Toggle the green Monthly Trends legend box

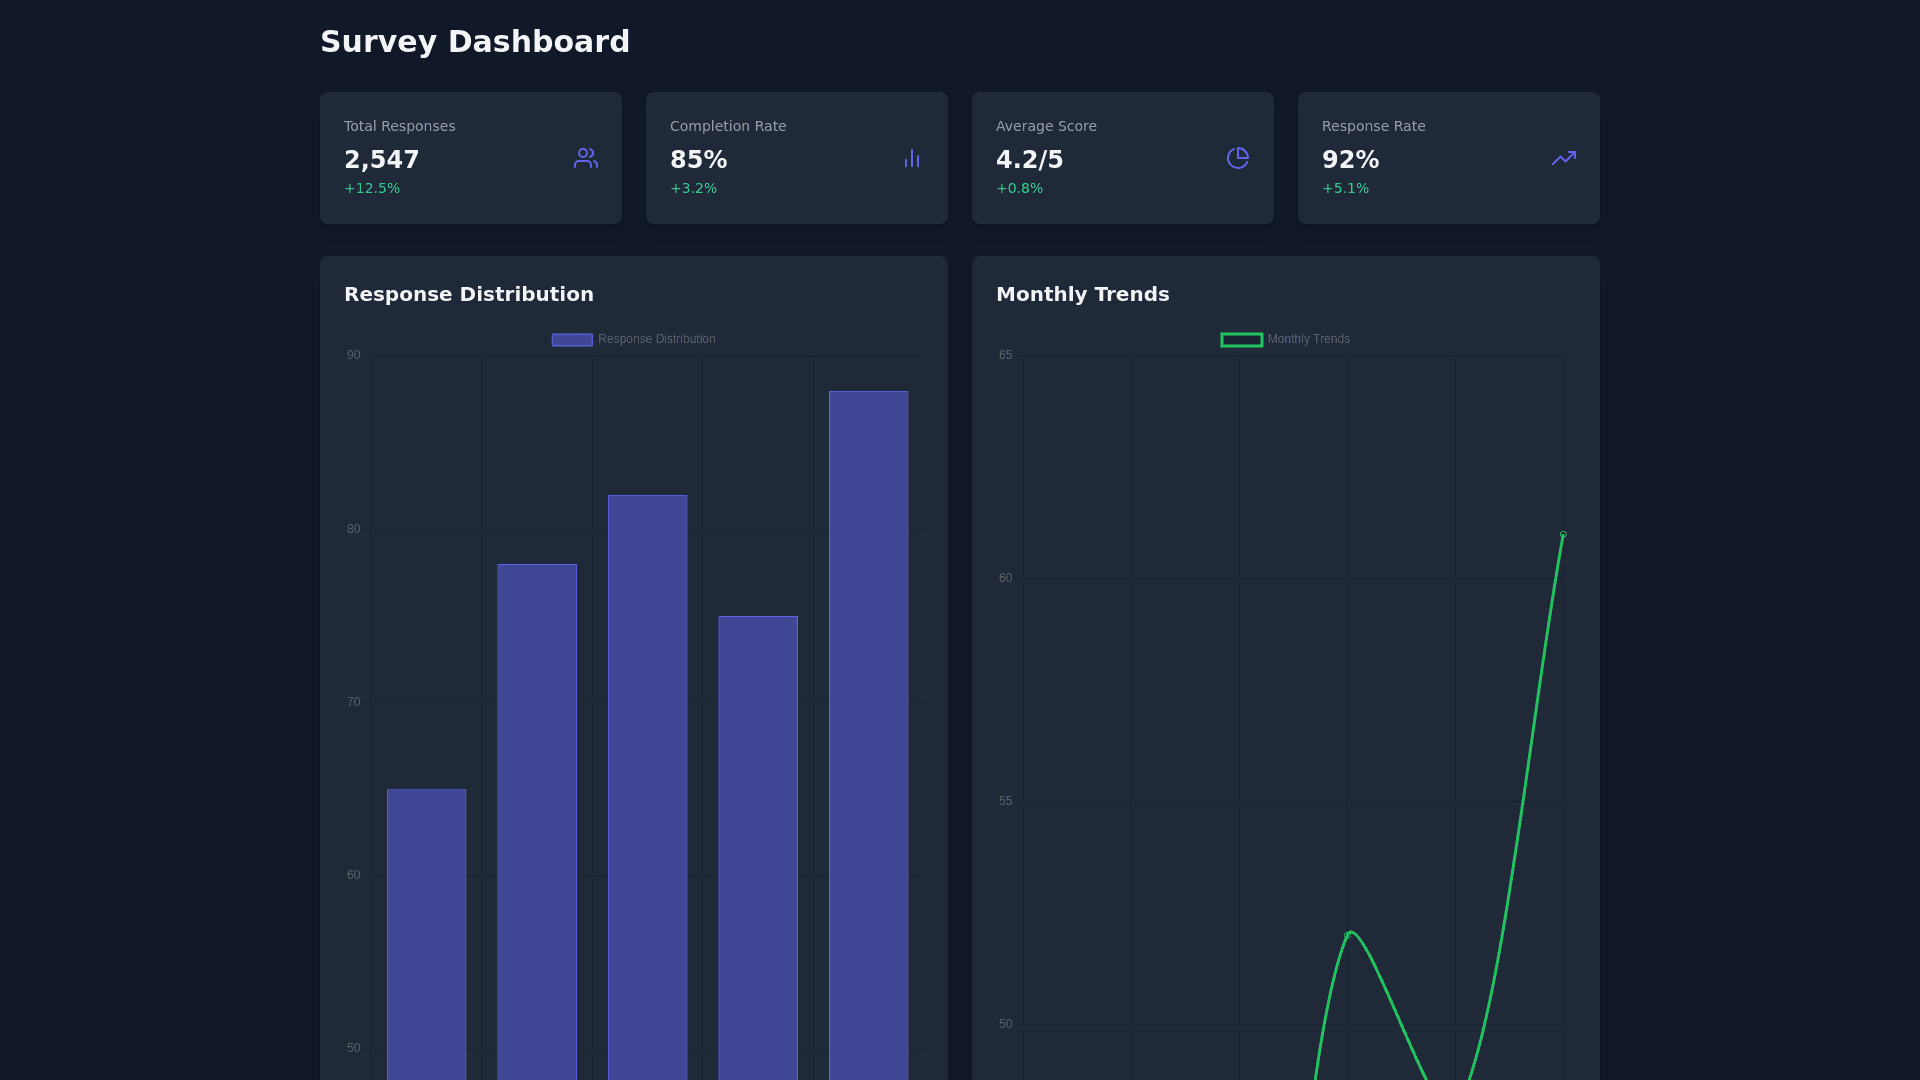point(1241,340)
